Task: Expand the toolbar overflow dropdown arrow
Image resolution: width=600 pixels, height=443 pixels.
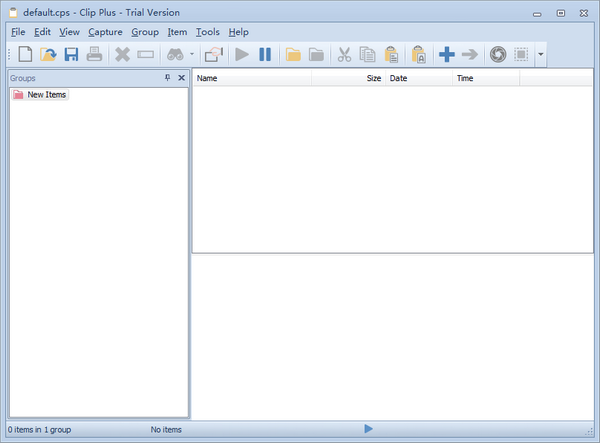Action: click(541, 55)
